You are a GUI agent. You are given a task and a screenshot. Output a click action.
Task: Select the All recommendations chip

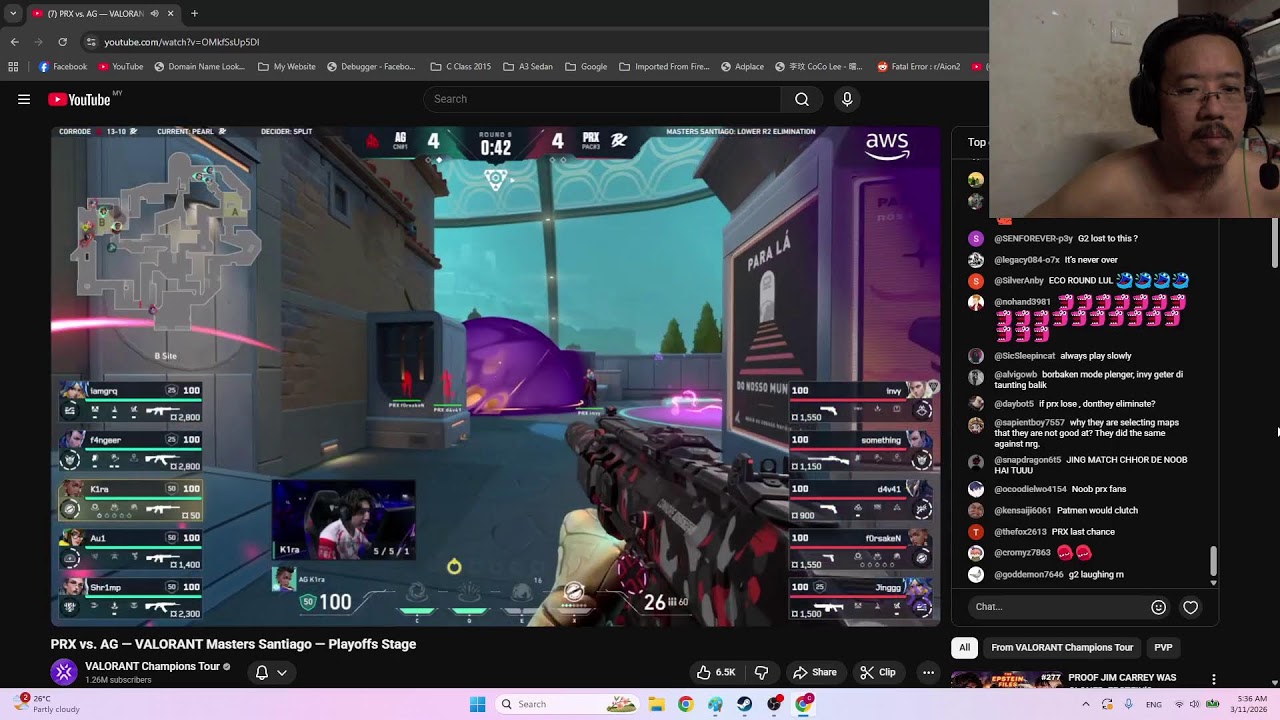coord(964,647)
